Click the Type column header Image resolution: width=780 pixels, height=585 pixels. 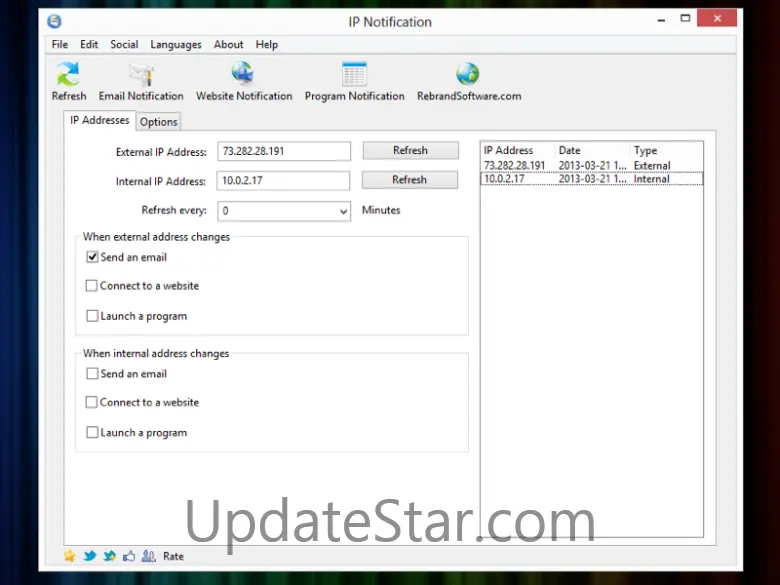[666, 150]
